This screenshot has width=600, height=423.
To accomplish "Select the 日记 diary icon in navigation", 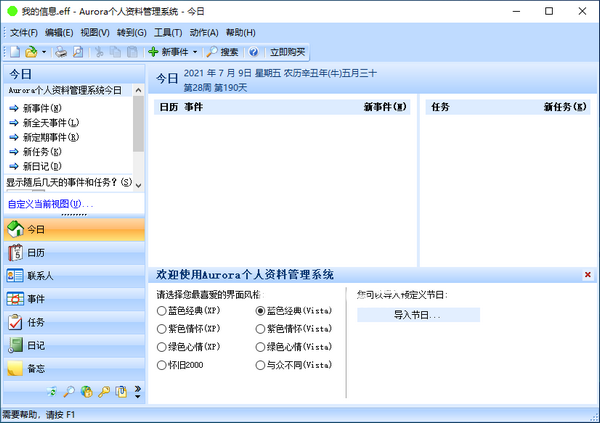I will click(15, 345).
